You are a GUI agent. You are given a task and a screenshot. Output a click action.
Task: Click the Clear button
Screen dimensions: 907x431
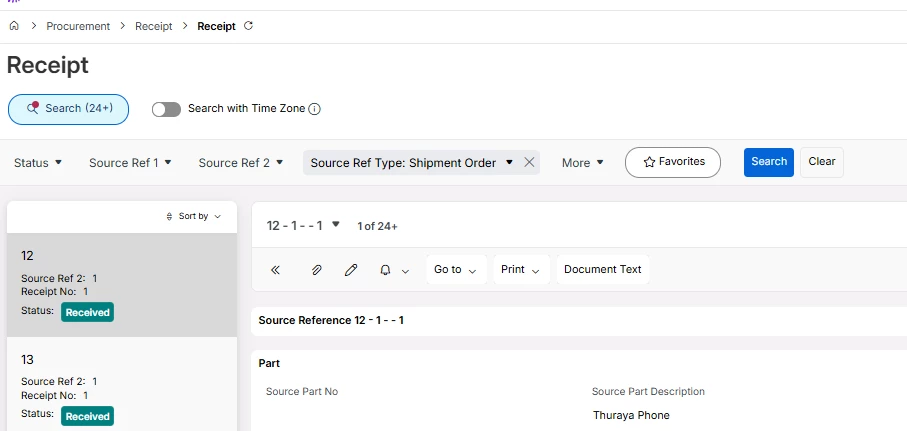pyautogui.click(x=821, y=162)
